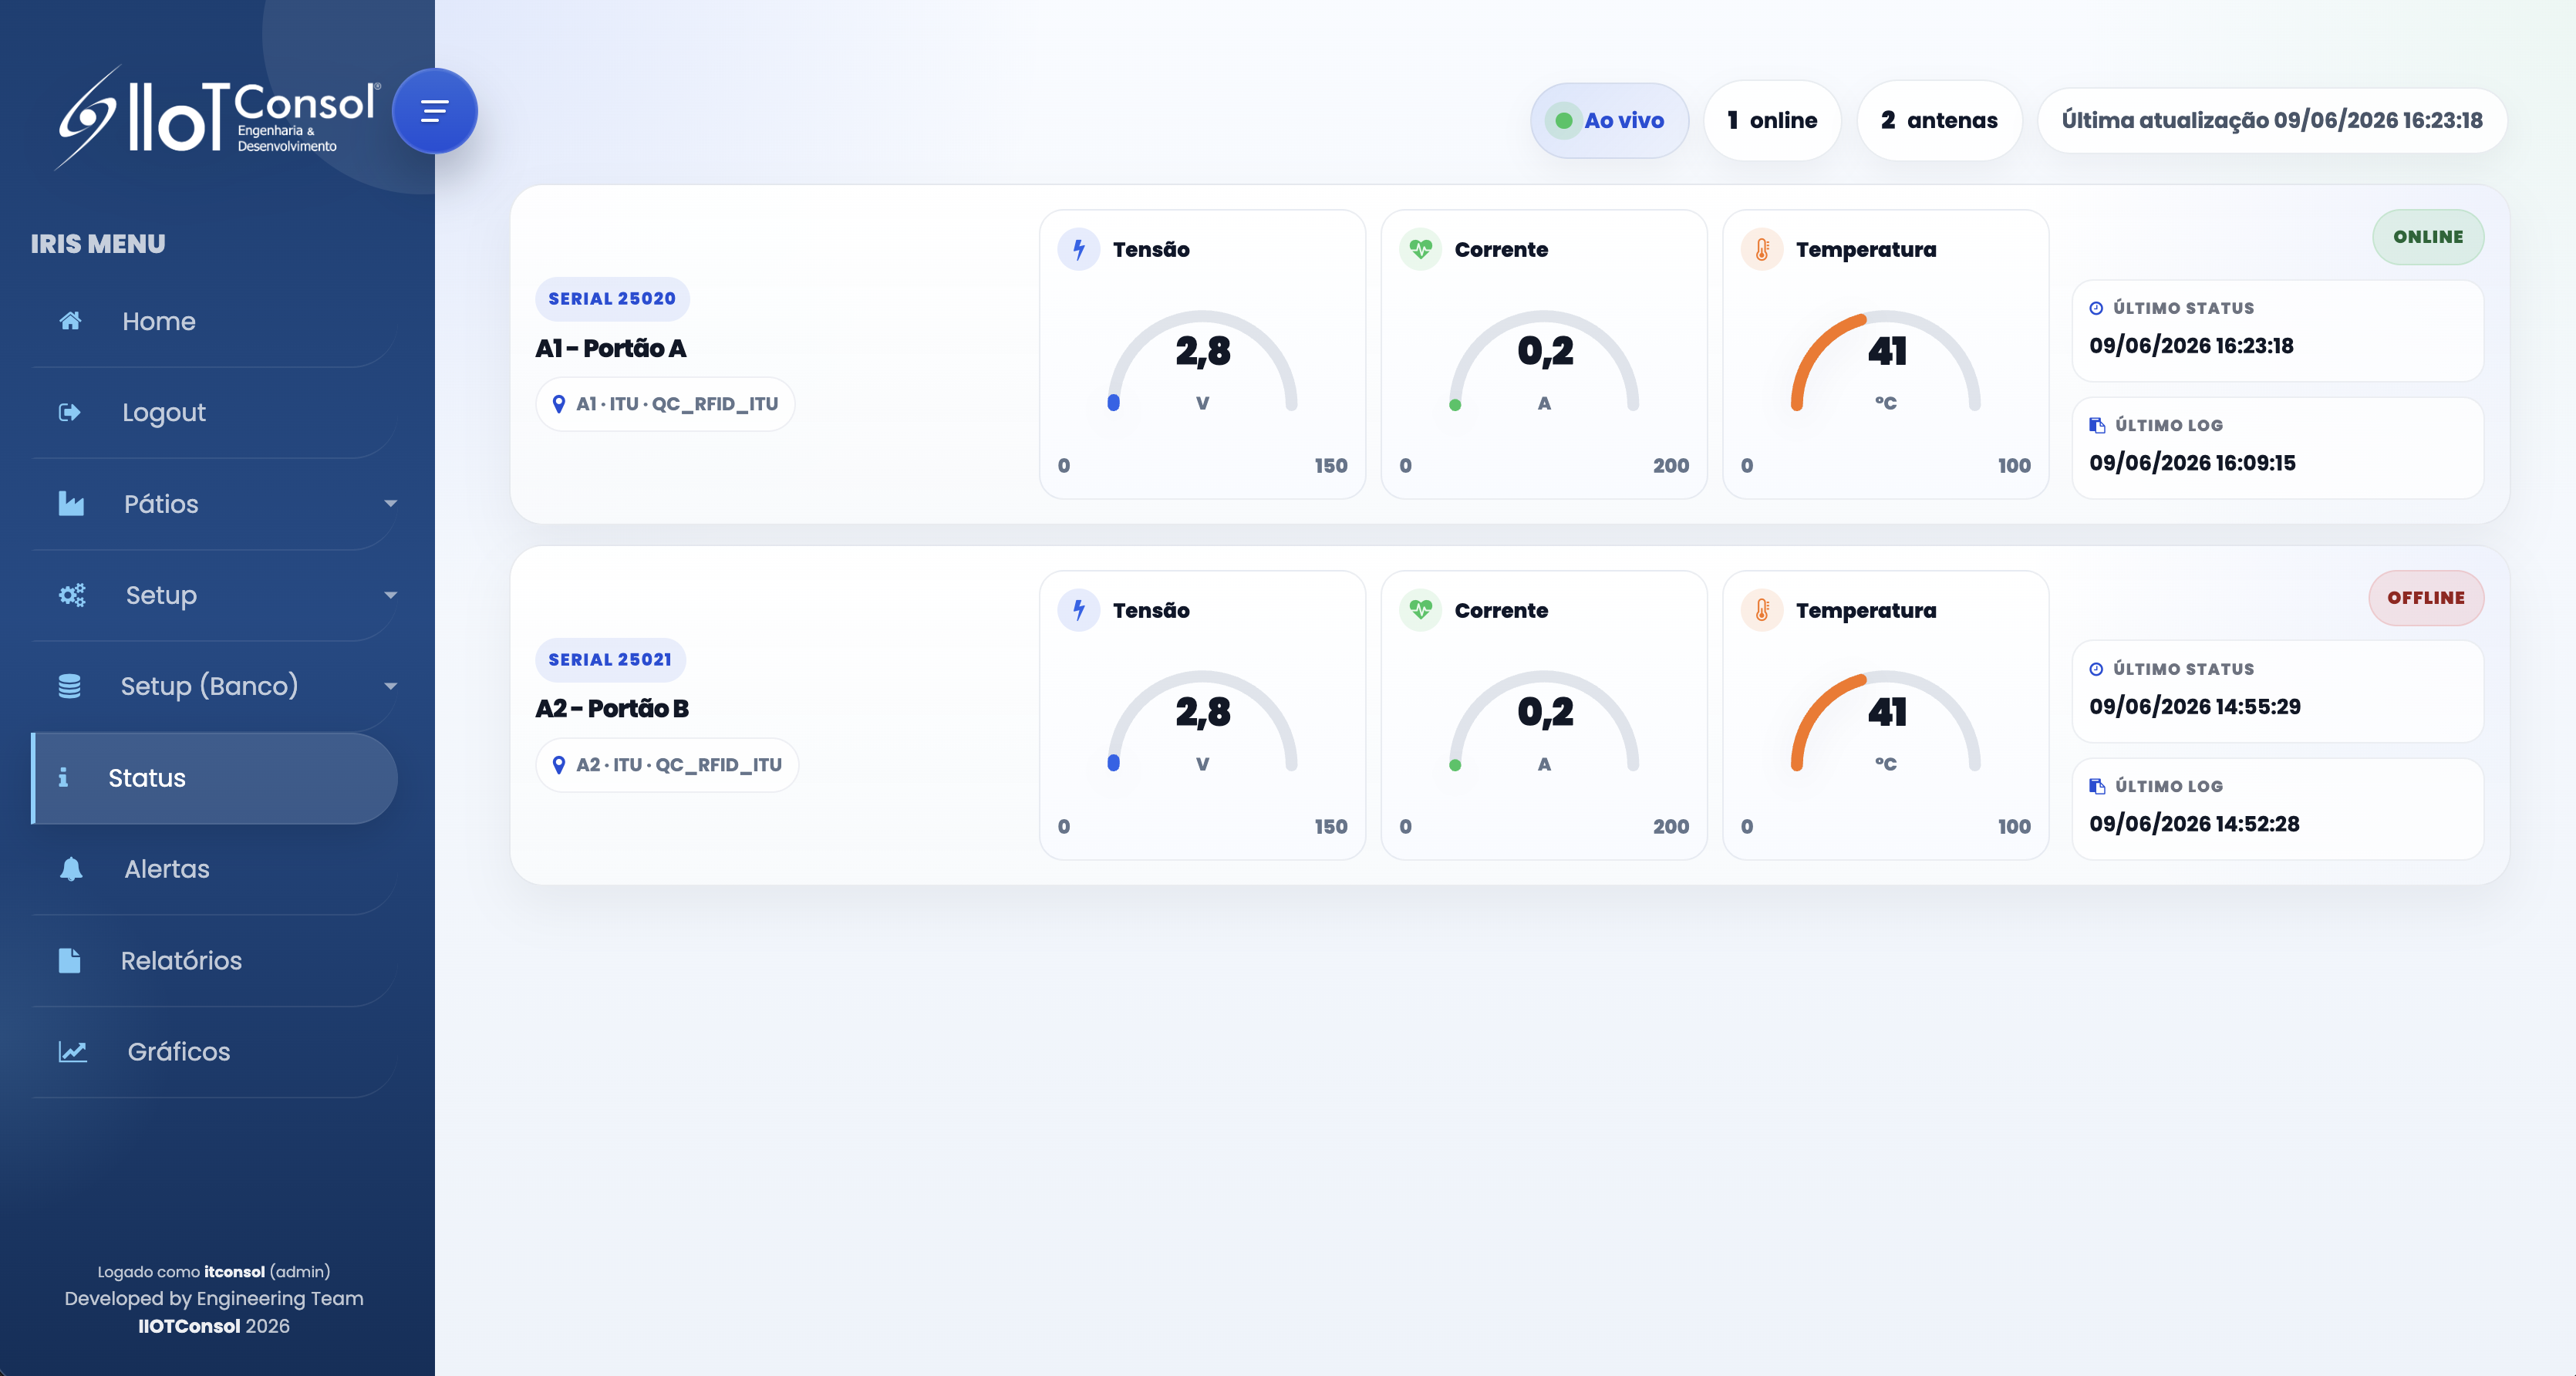Click the Setup gears icon
Screen dimensions: 2576x1376
pyautogui.click(x=72, y=595)
